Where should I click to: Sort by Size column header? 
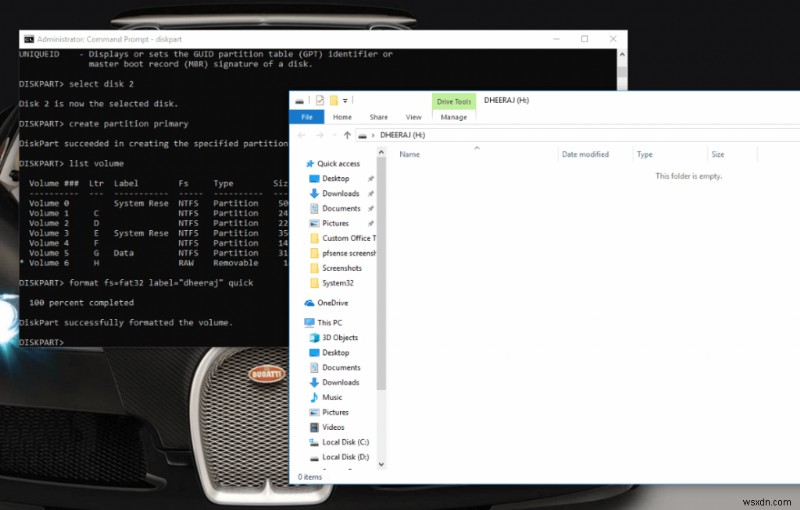pyautogui.click(x=717, y=154)
